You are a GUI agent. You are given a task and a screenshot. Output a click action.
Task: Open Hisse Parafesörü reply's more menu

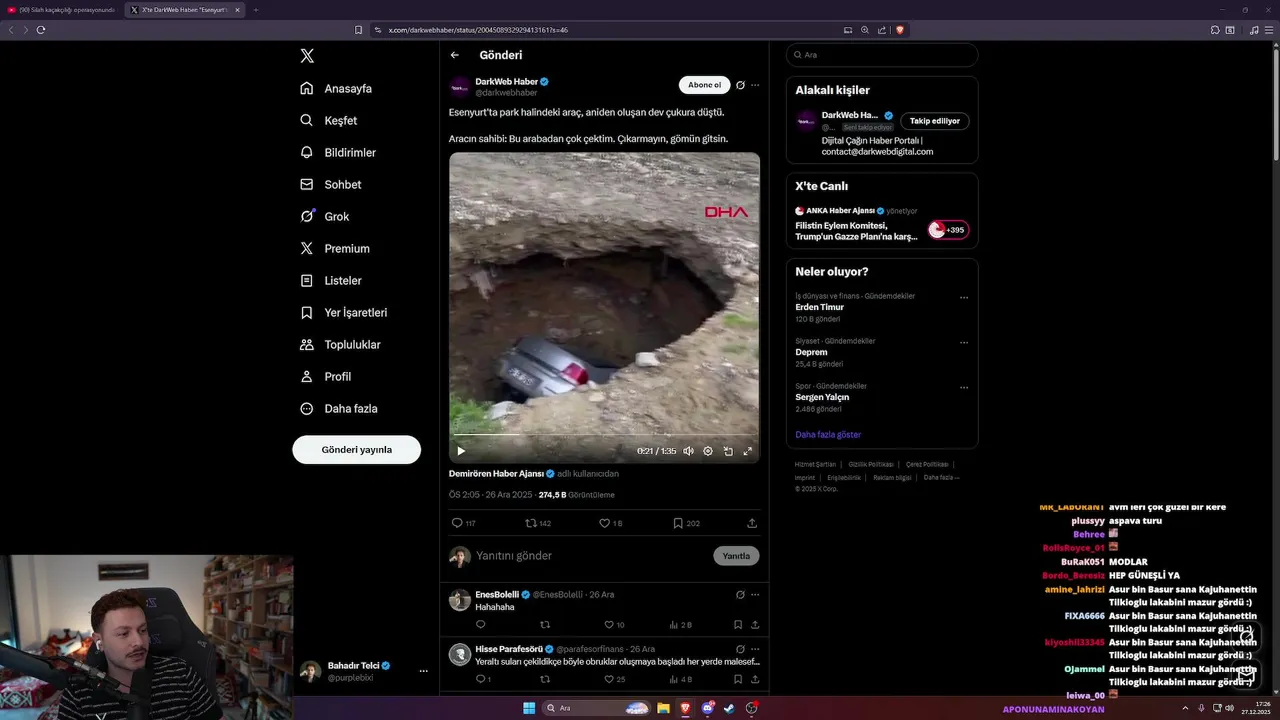755,649
